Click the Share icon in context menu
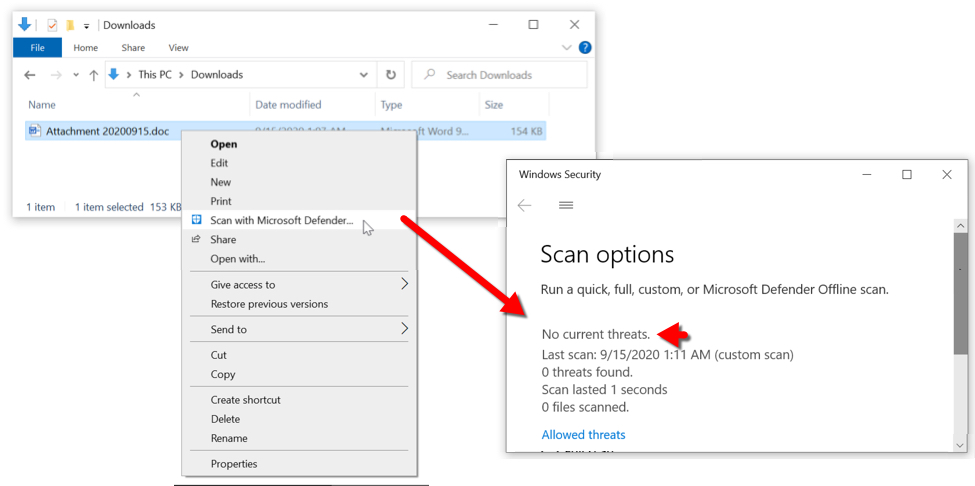This screenshot has width=975, height=486. point(196,239)
